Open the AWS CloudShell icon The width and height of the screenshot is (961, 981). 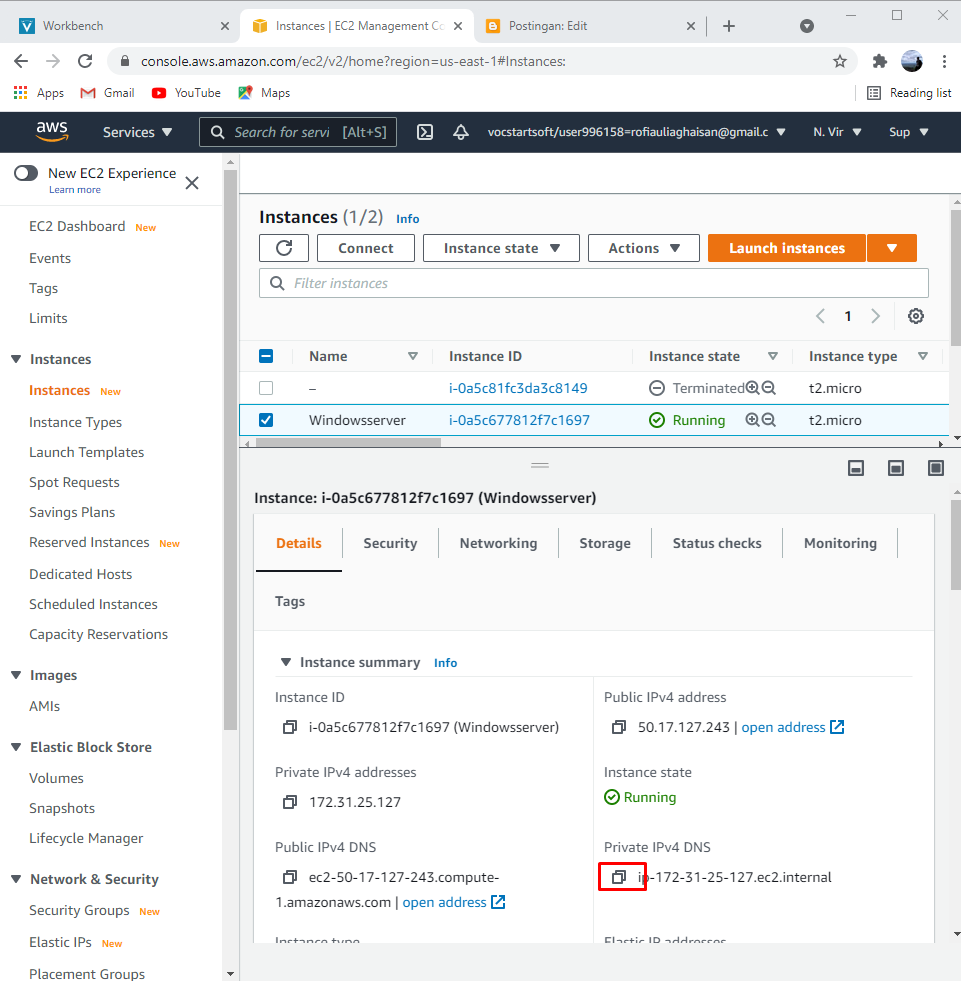[425, 132]
